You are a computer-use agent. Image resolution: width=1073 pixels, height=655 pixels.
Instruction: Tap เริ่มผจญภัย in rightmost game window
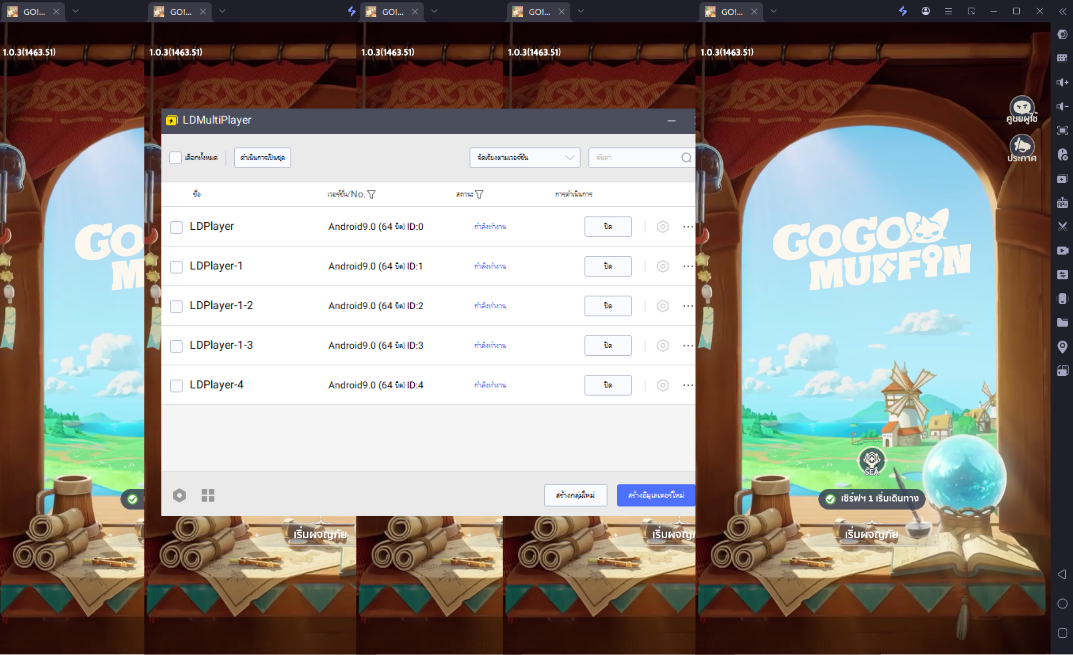click(x=871, y=534)
